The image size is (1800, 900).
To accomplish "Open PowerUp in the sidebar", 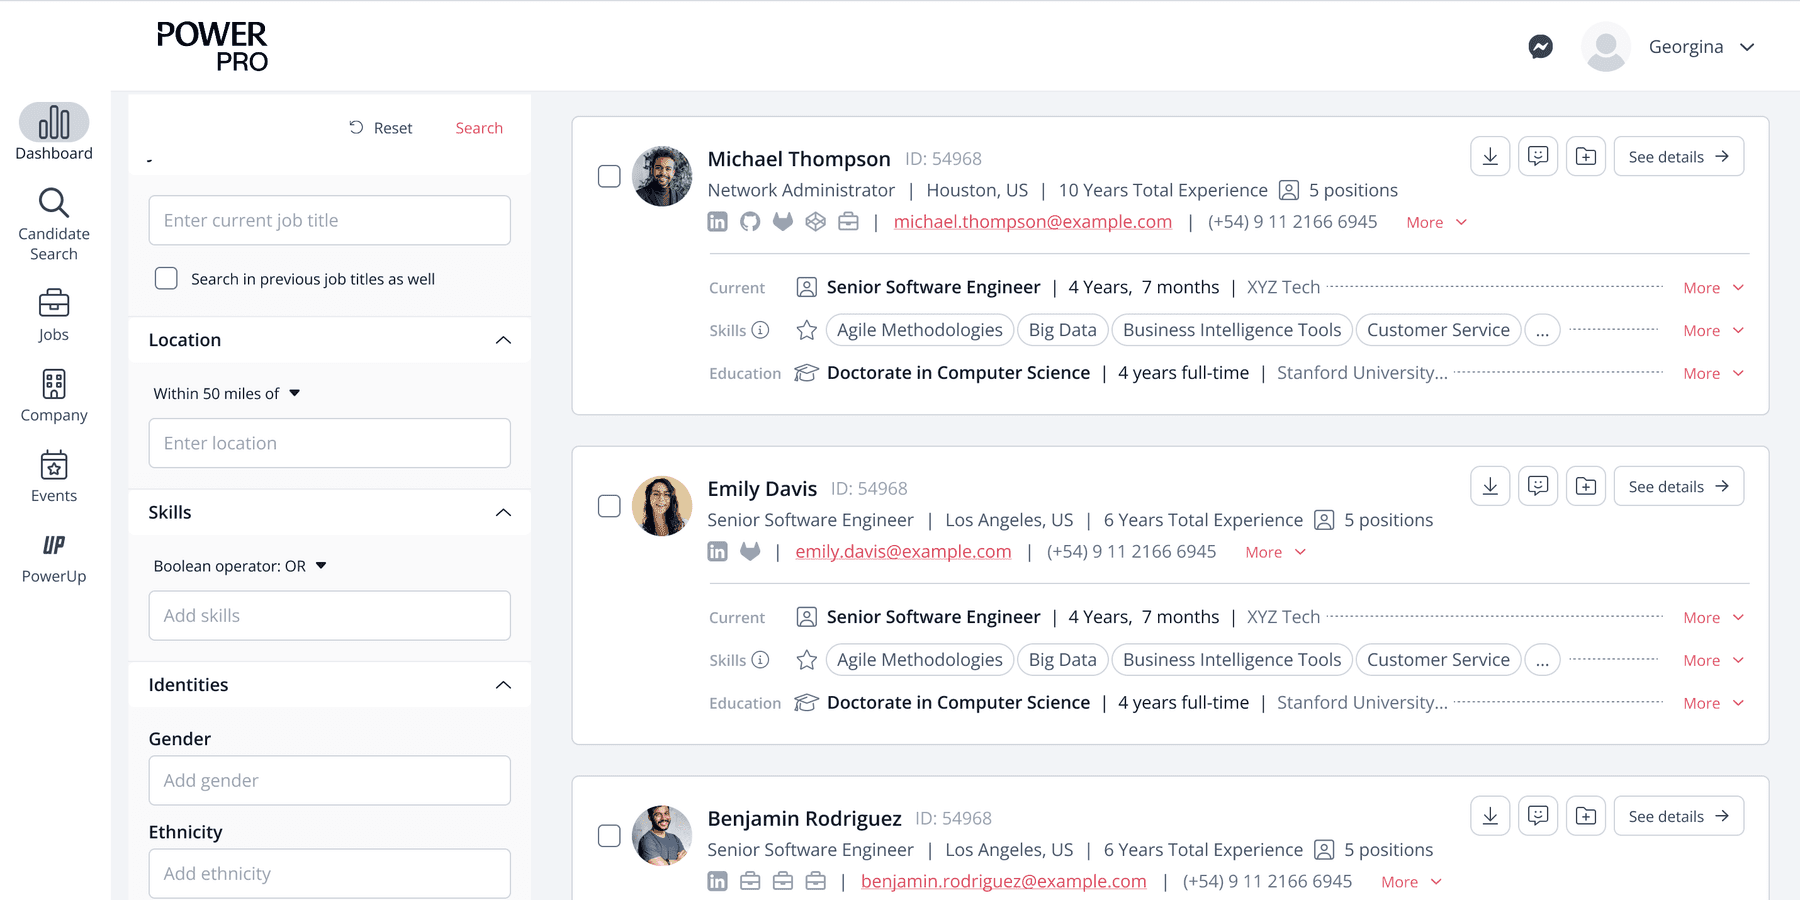I will (x=54, y=558).
